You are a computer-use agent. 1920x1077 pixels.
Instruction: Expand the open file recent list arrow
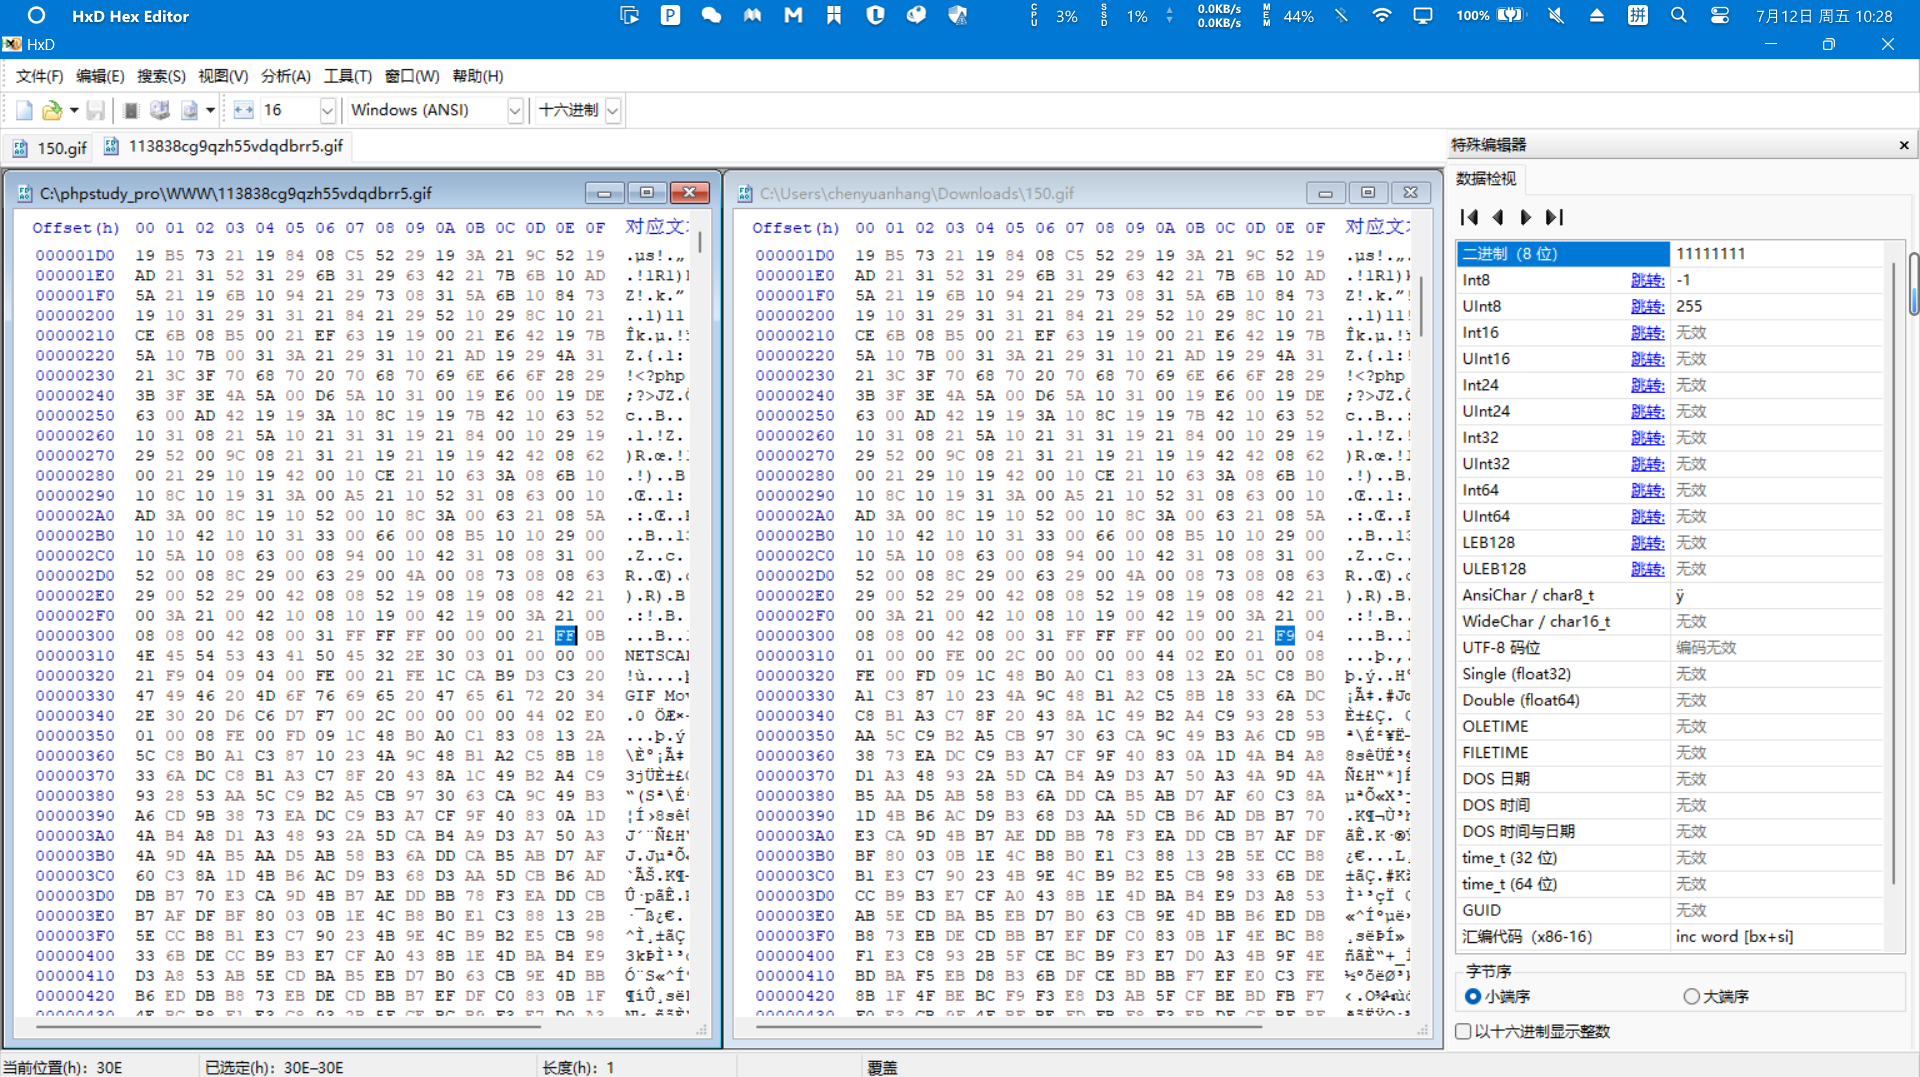pos(74,110)
